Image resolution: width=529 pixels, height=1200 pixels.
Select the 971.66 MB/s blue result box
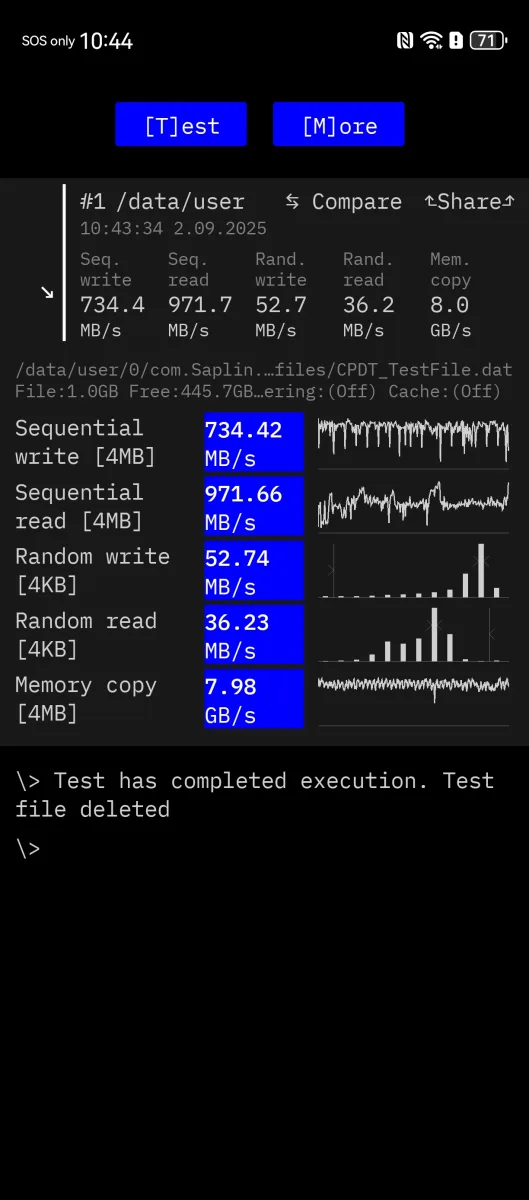254,506
